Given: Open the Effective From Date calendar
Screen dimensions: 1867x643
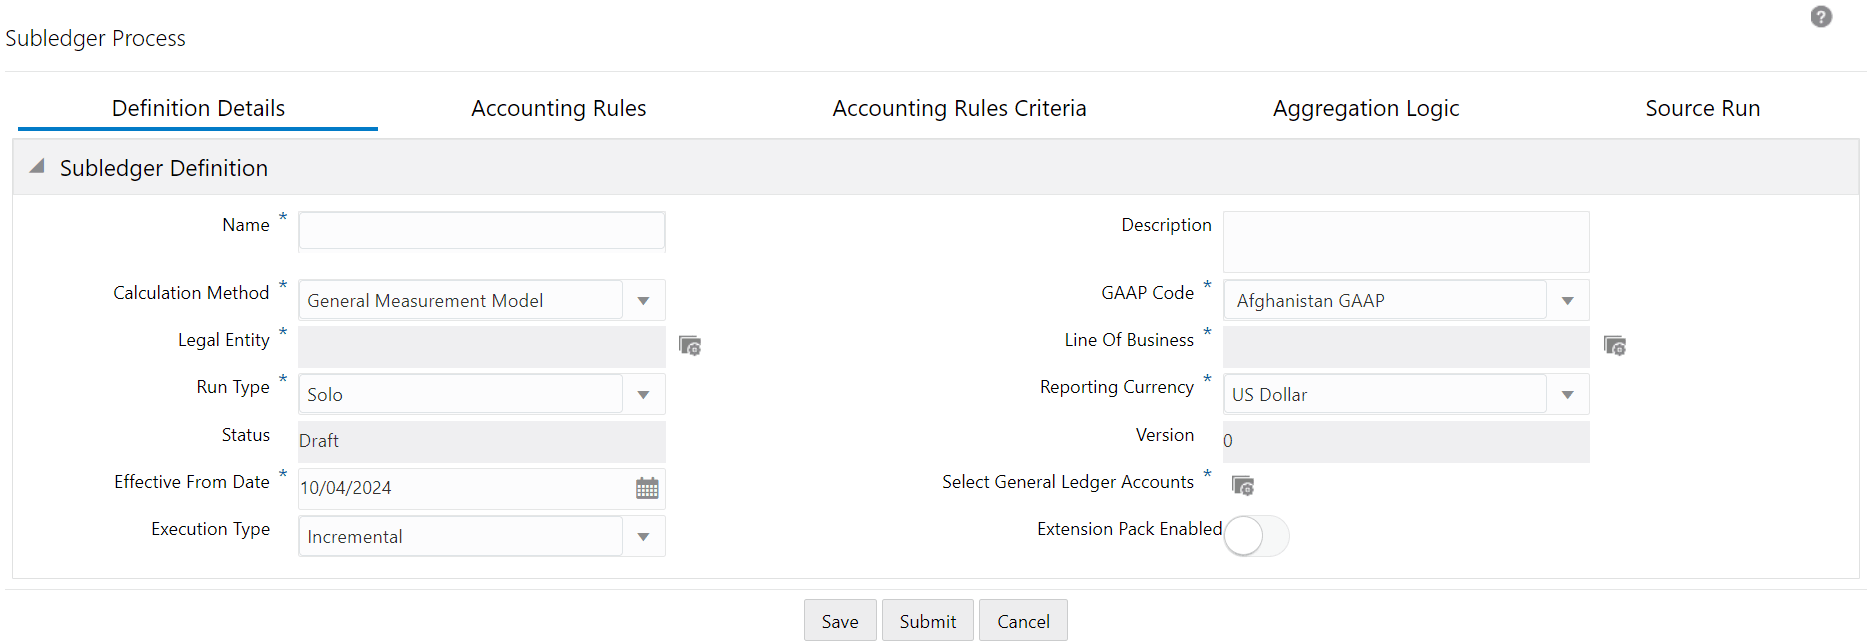Looking at the screenshot, I should click(x=647, y=488).
